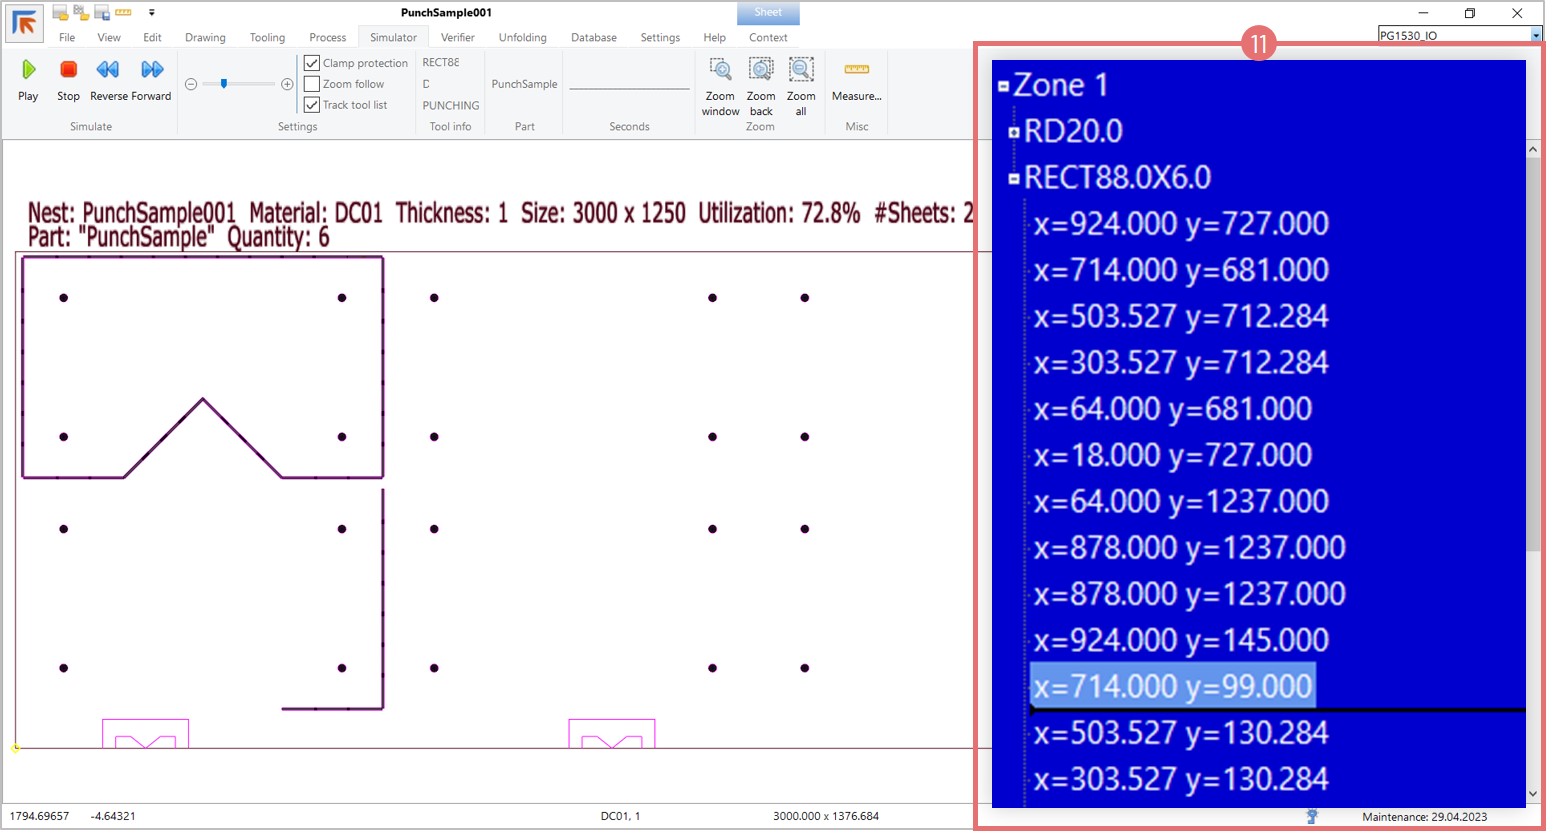Stop the simulation with red Stop icon

click(x=68, y=70)
